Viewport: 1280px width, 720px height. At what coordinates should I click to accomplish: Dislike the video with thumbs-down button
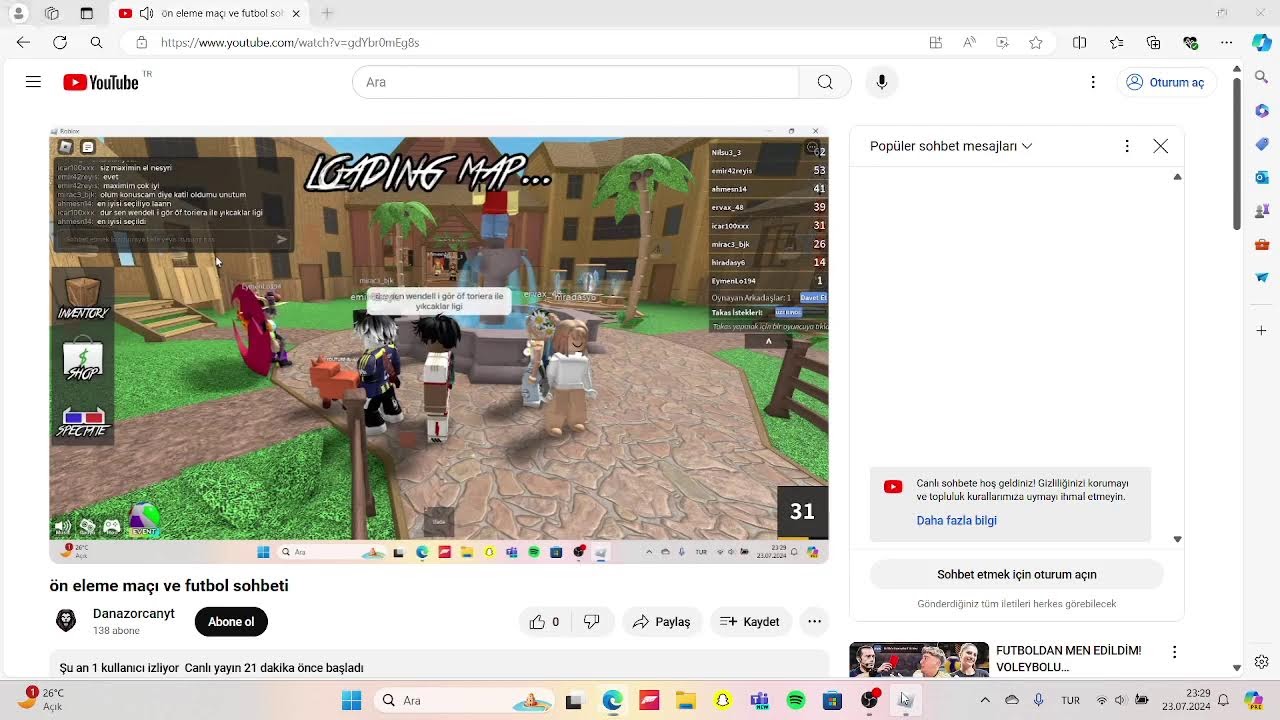point(592,622)
